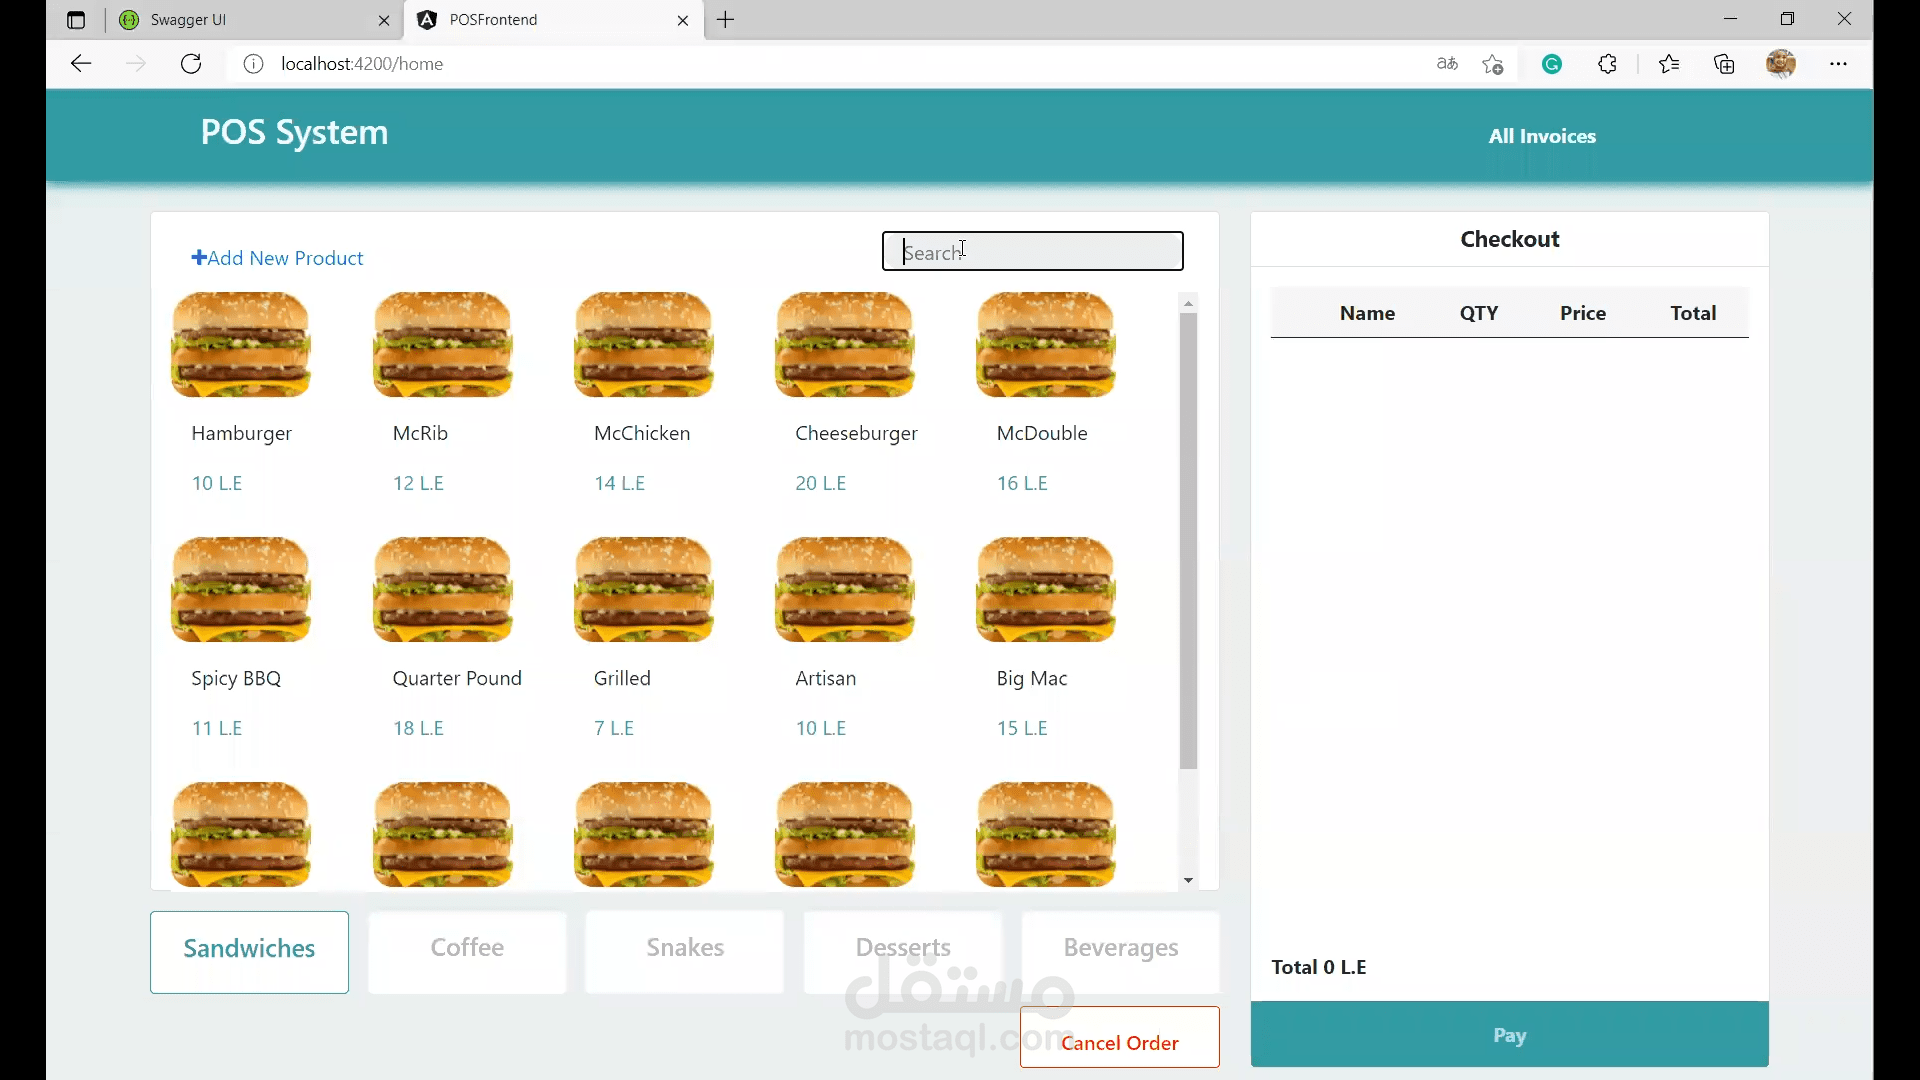Viewport: 1920px width, 1080px height.
Task: Open Grammarly extension icon
Action: pos(1552,64)
